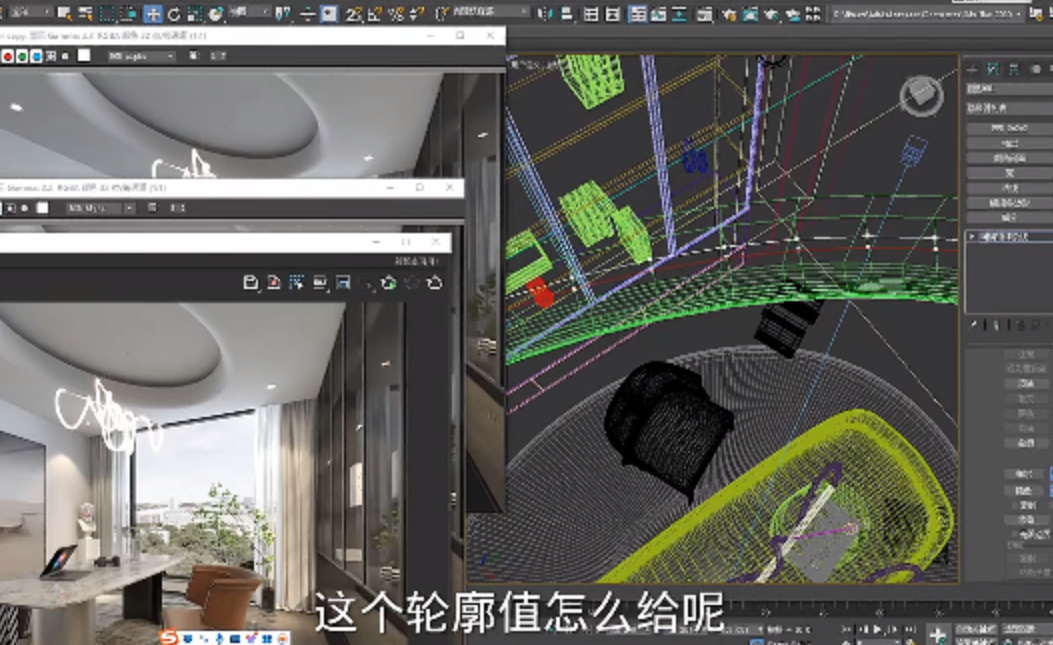
Task: Click the Modify tab in command panel
Action: point(993,69)
